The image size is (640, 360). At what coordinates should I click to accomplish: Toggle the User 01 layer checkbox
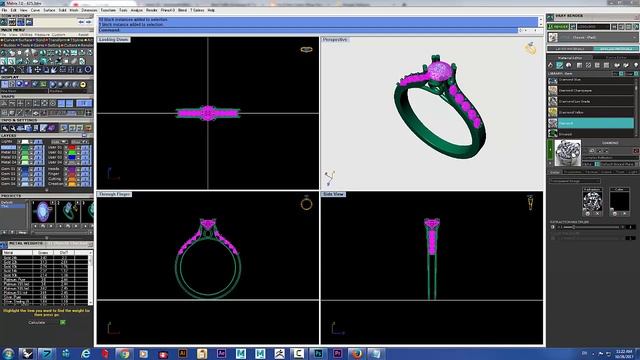pos(66,147)
